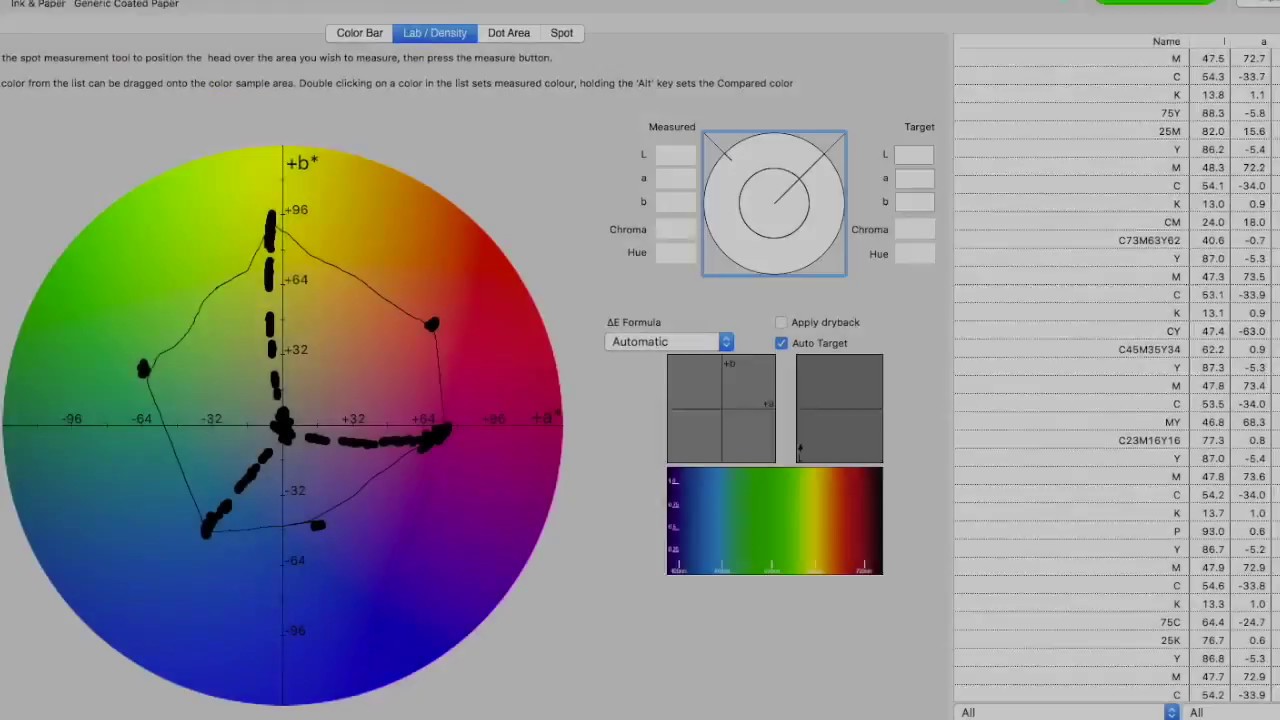Click the Target L value field

[x=914, y=154]
